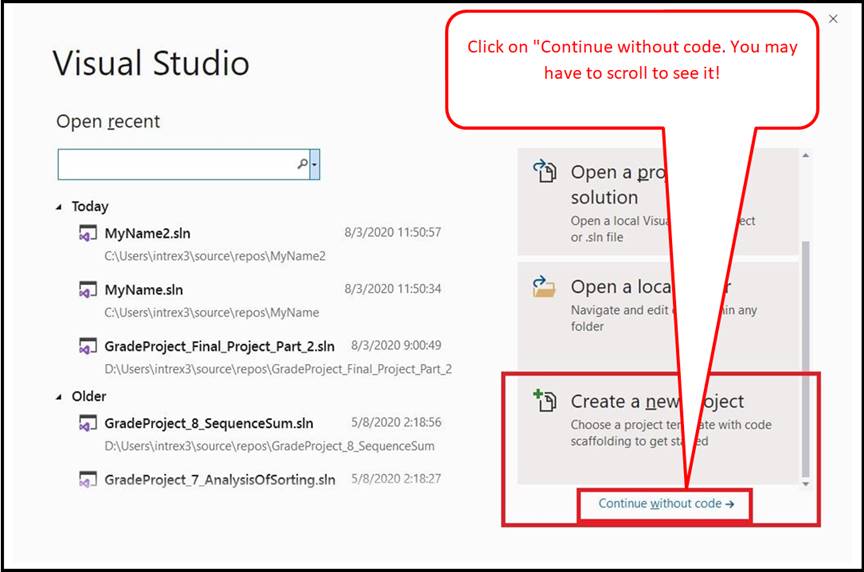Click the Continue without code link
Screen dimensions: 864x572
click(x=666, y=504)
